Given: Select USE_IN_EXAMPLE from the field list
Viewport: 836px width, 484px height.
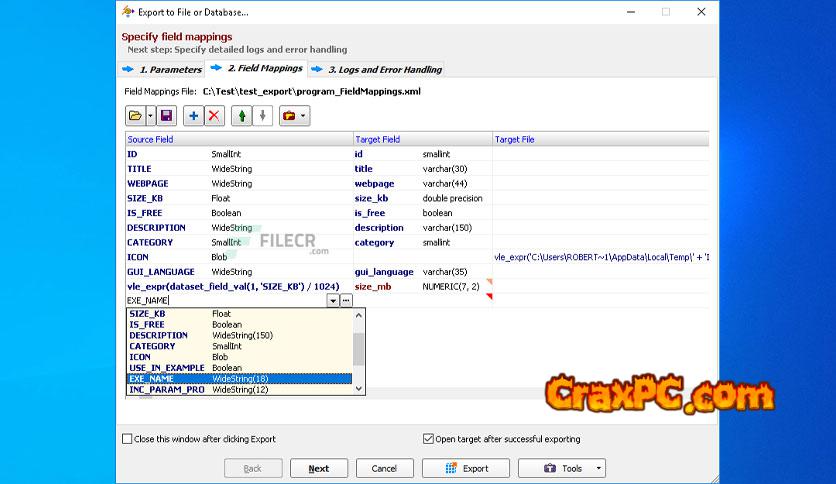Looking at the screenshot, I should point(166,368).
